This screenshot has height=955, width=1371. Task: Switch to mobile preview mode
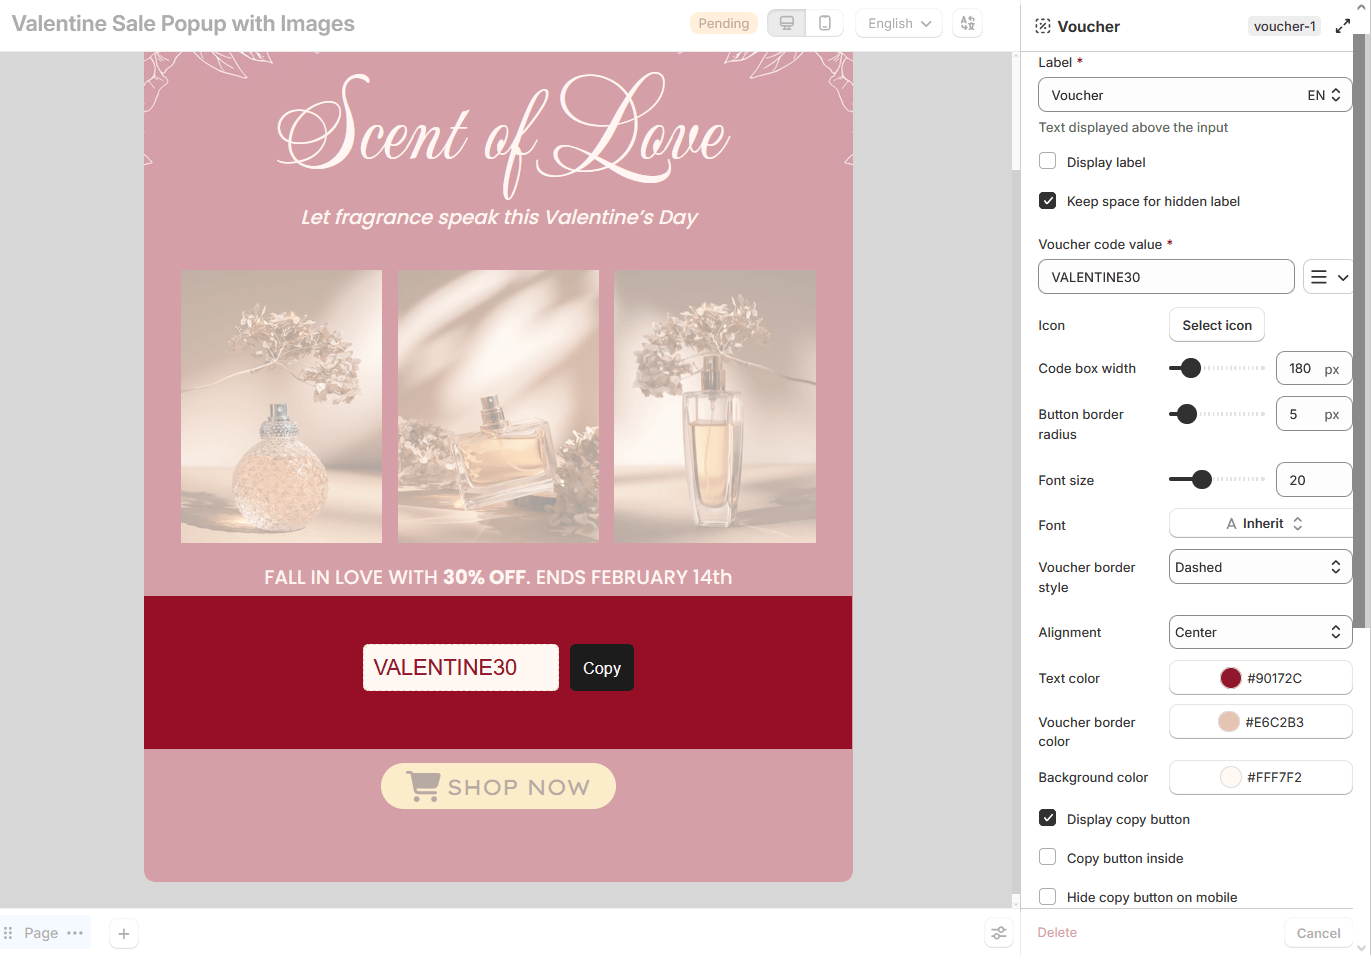pyautogui.click(x=825, y=23)
